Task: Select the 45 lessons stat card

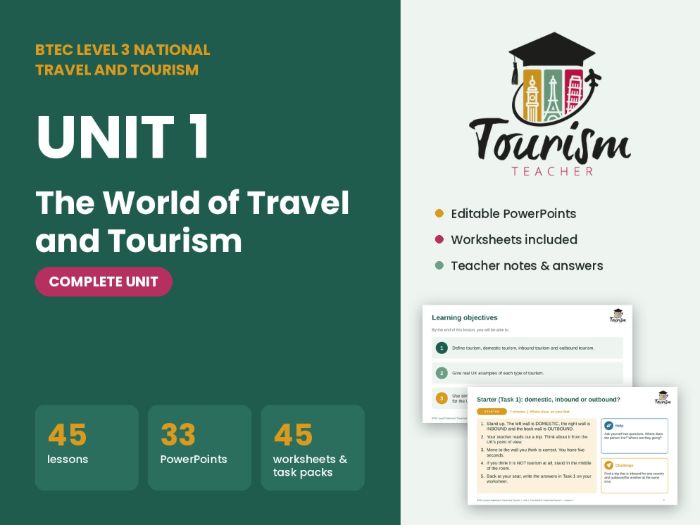Action: [87, 447]
